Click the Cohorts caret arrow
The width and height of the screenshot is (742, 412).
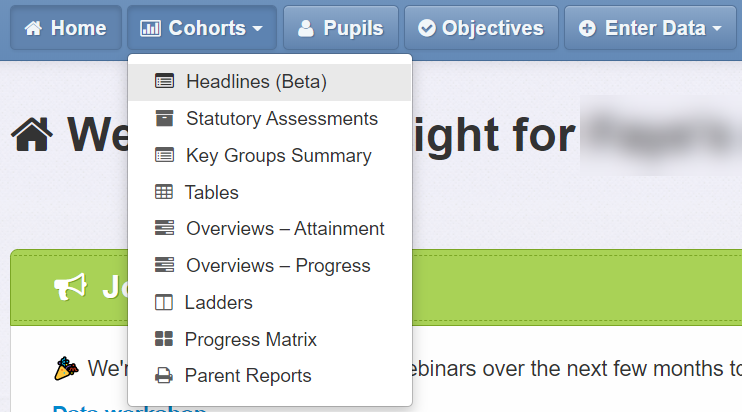[257, 29]
